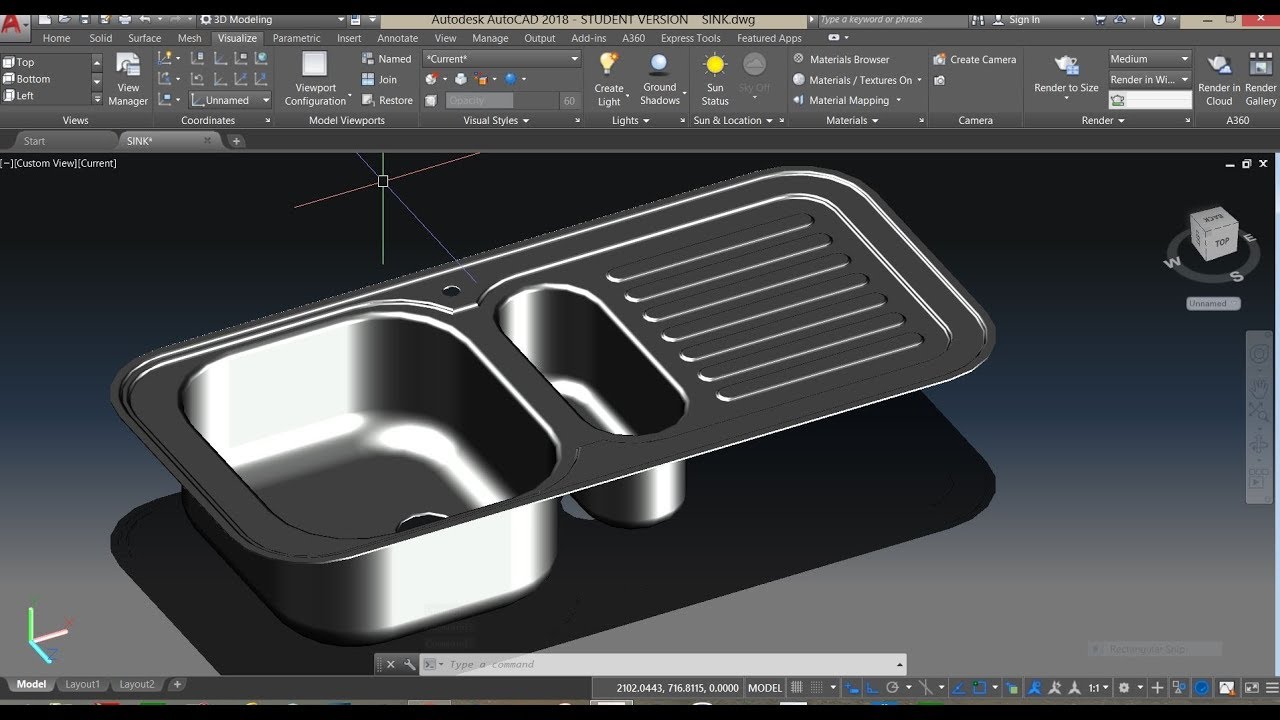Toggle the grid display in status bar
Screen dimensions: 1280x720
[x=797, y=688]
